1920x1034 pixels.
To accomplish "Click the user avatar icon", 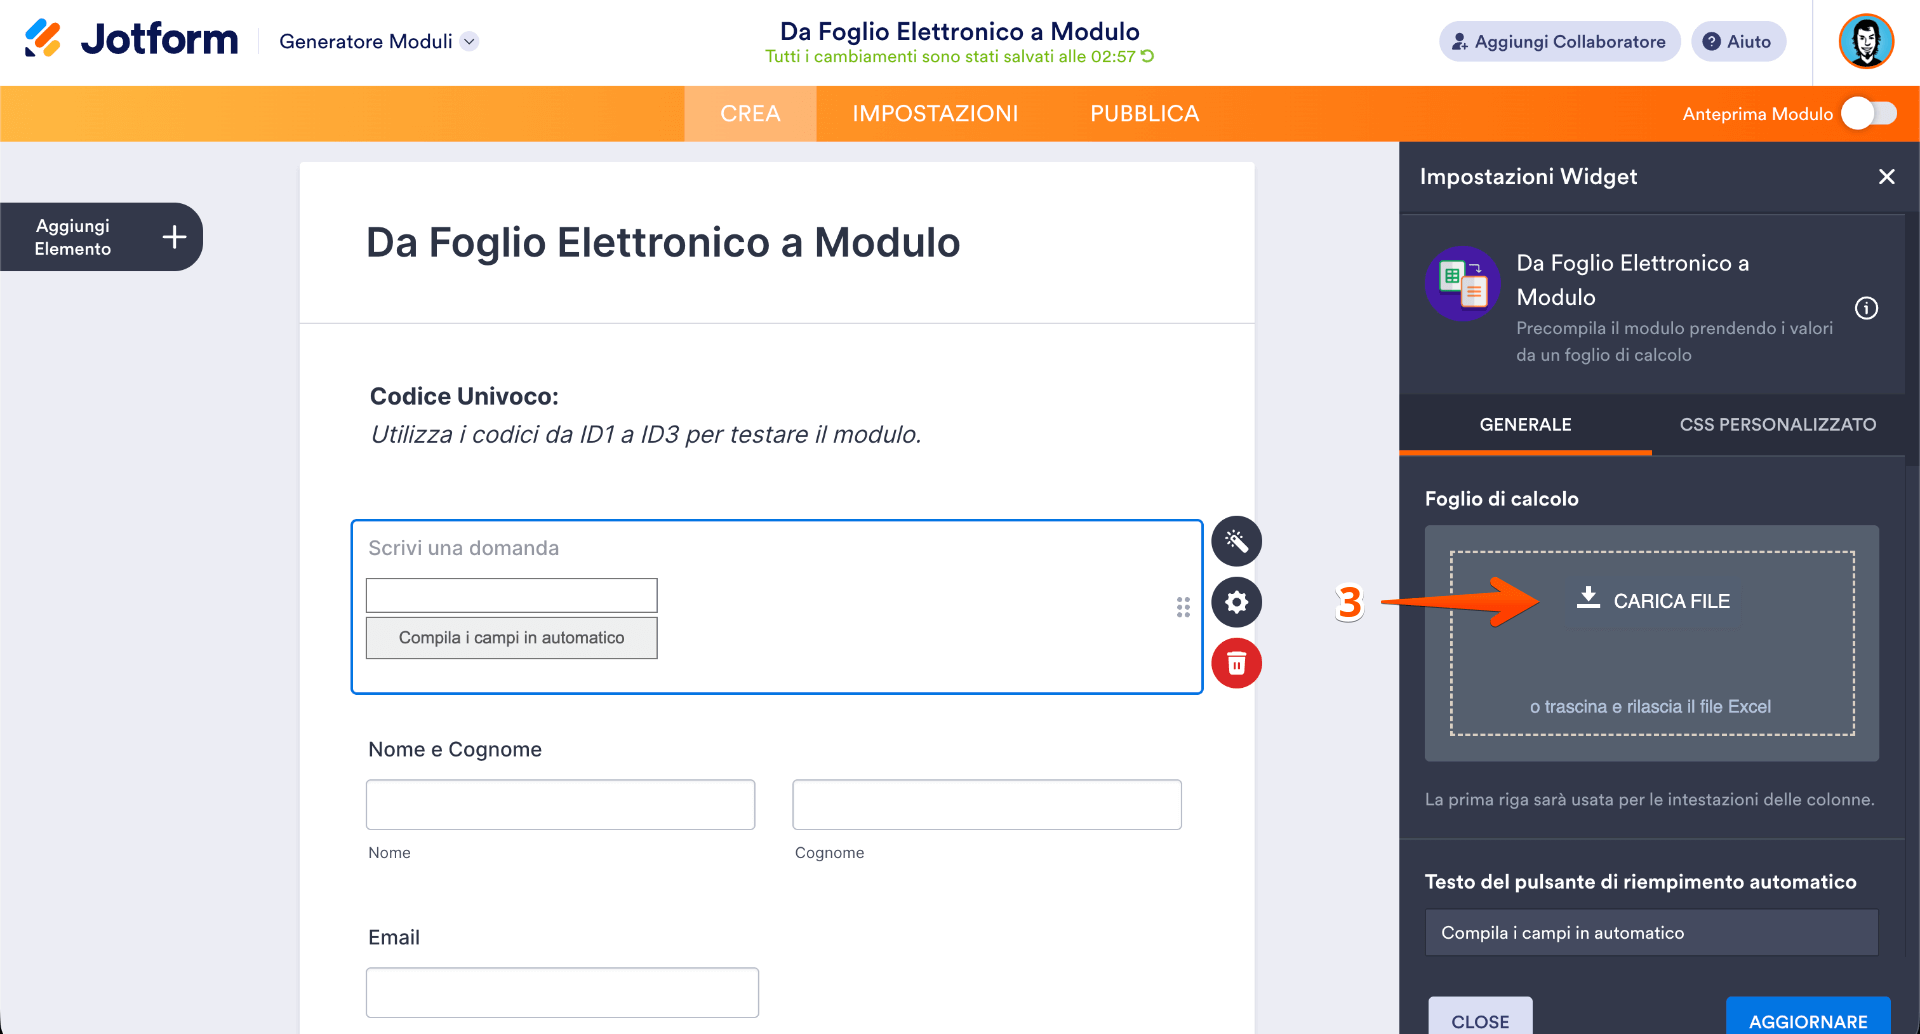I will (1865, 42).
